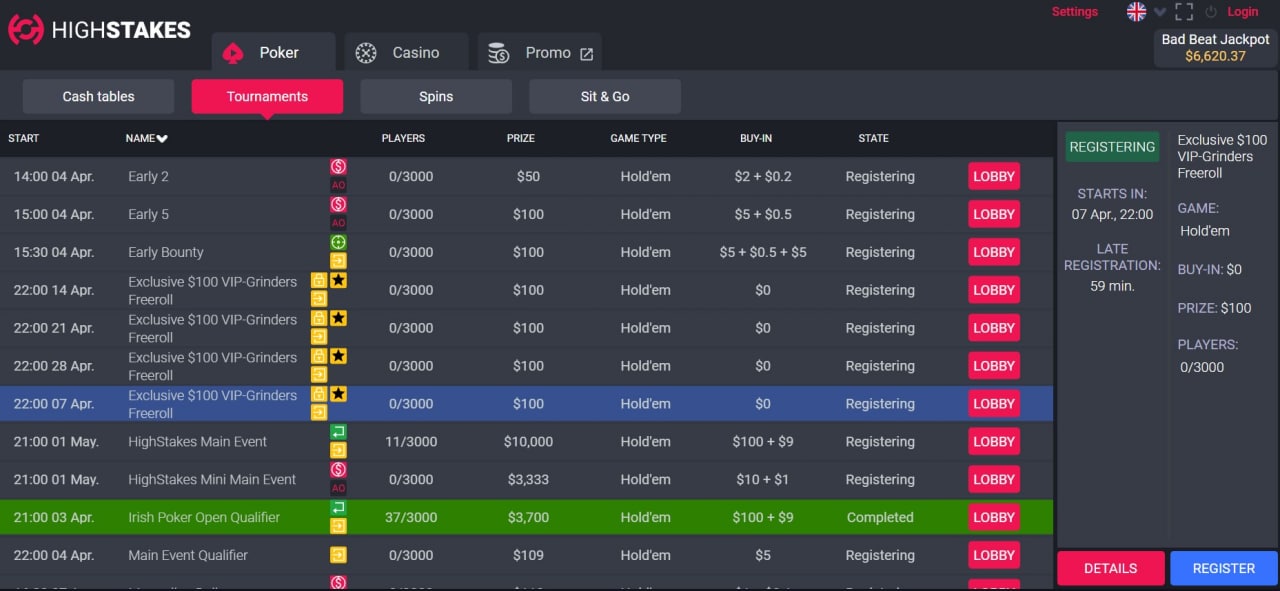Open Details for the selected tournament
Screen dimensions: 1280x591
1110,568
